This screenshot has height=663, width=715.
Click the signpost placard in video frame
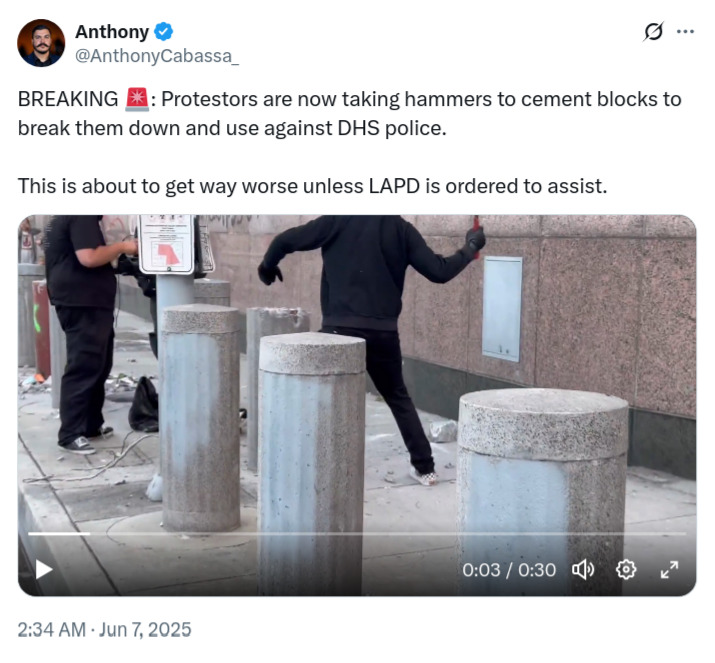(166, 244)
